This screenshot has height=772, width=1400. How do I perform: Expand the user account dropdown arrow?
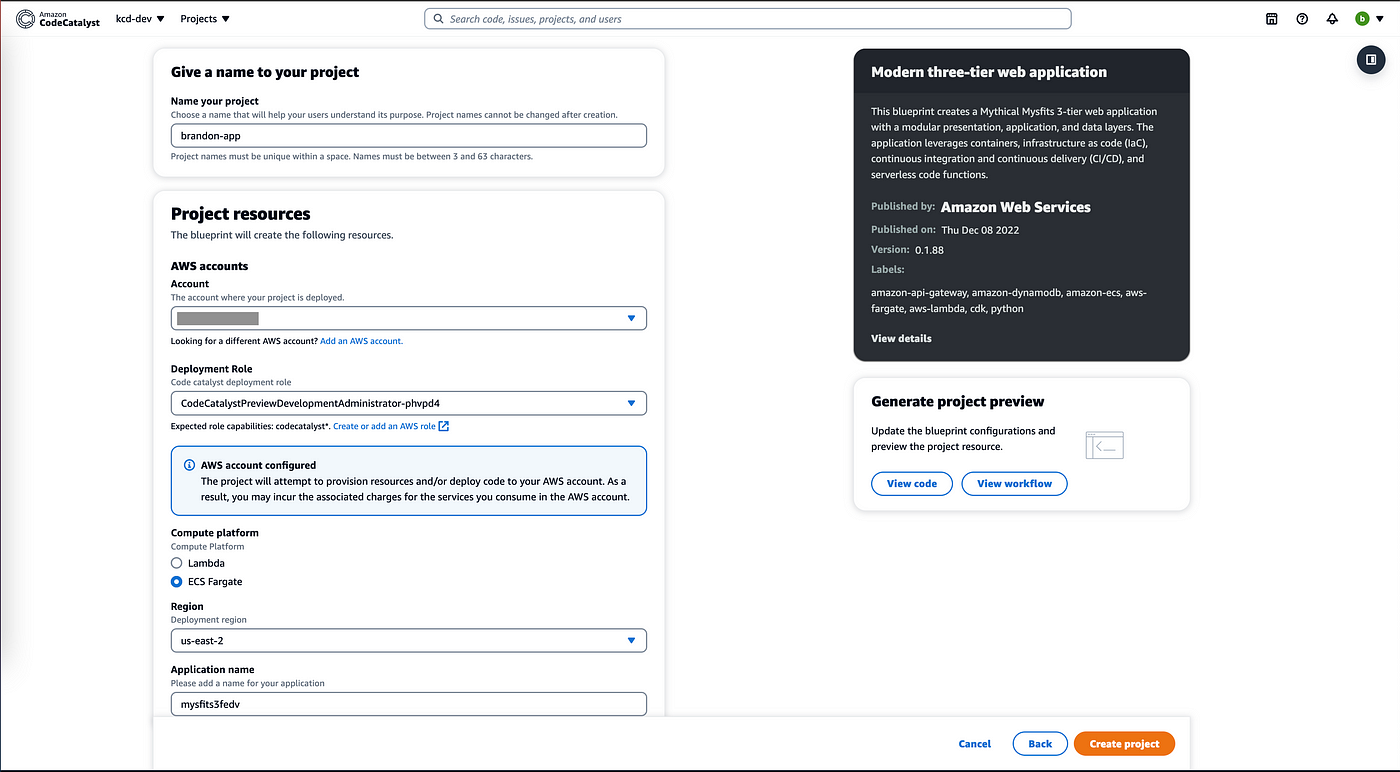pos(1380,19)
